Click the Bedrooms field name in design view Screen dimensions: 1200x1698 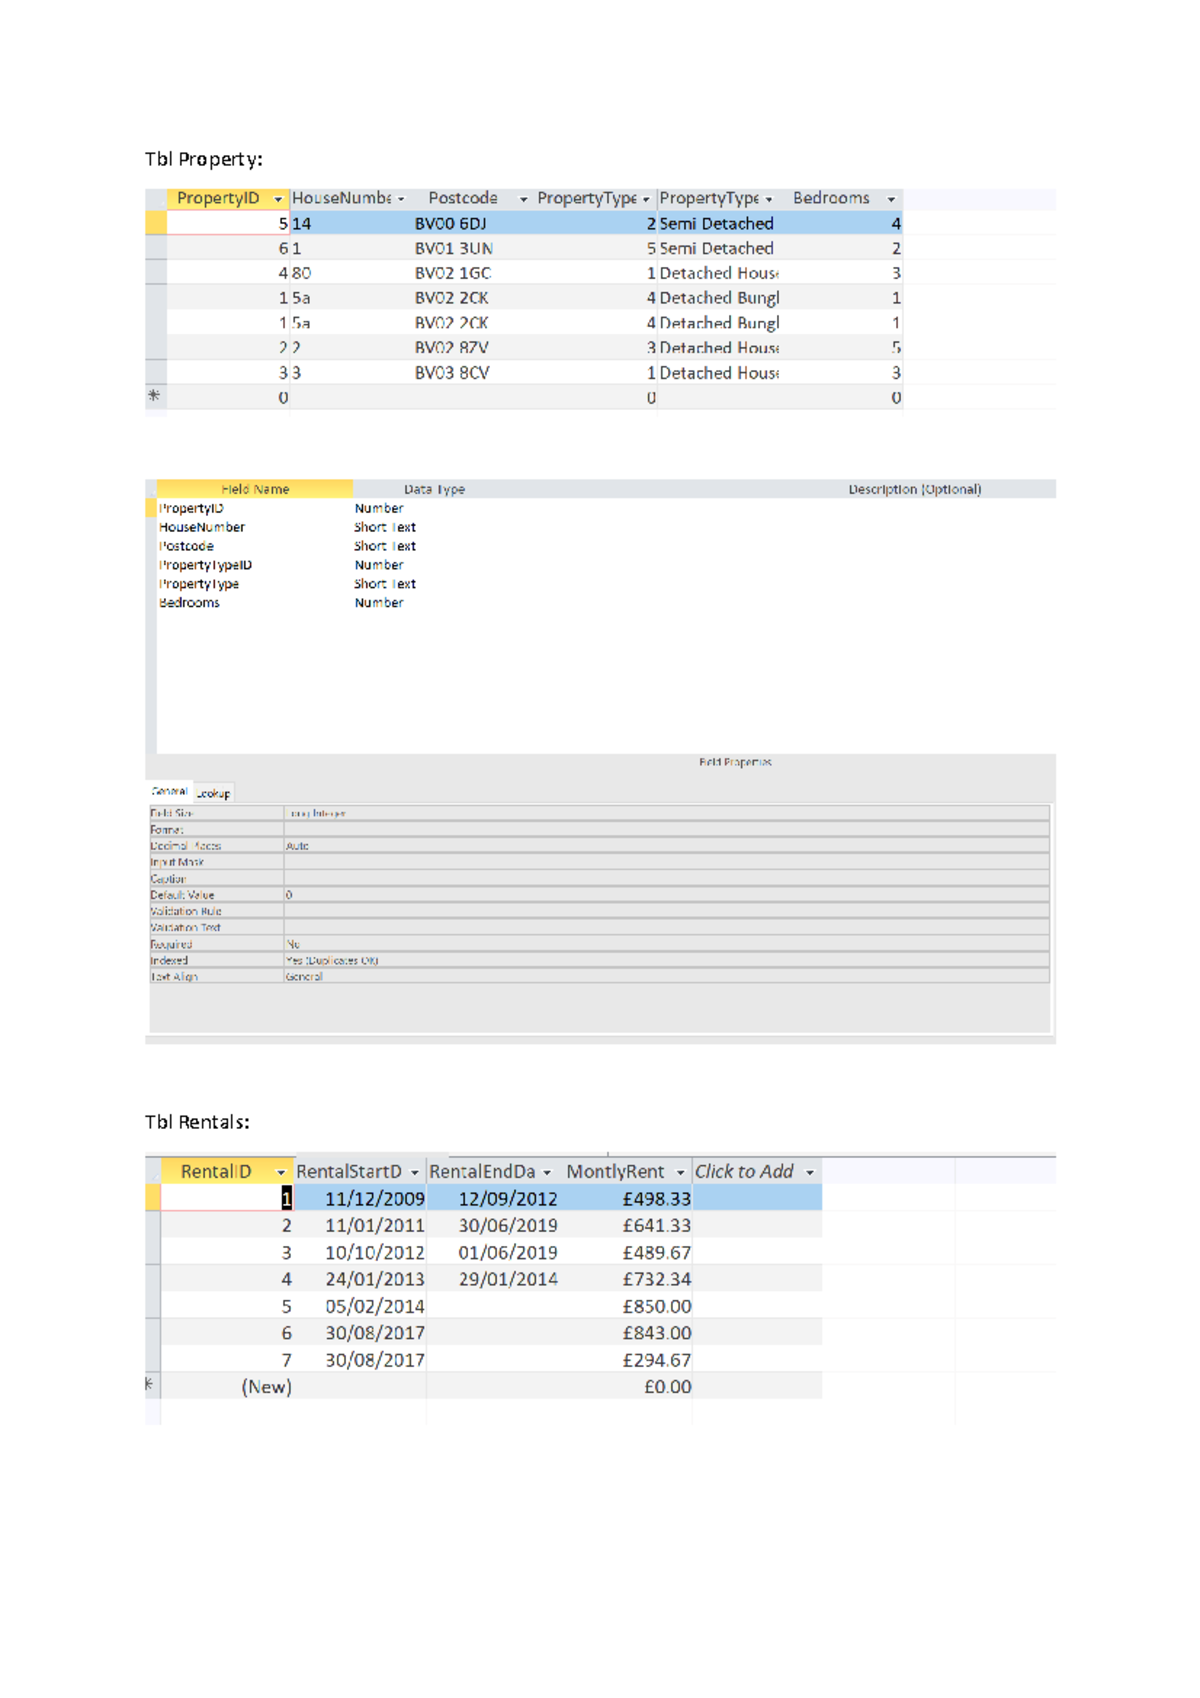190,603
